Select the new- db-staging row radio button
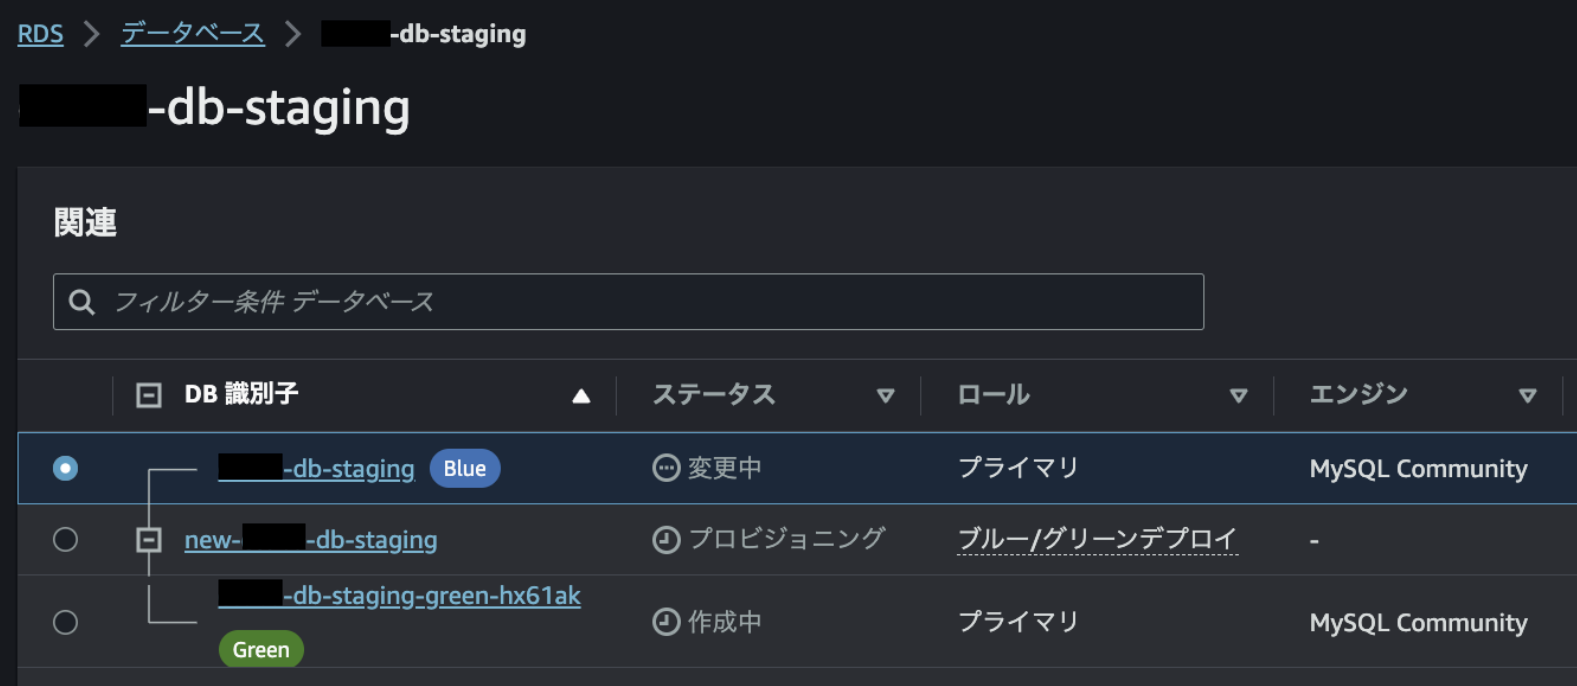The height and width of the screenshot is (686, 1577). pos(65,540)
